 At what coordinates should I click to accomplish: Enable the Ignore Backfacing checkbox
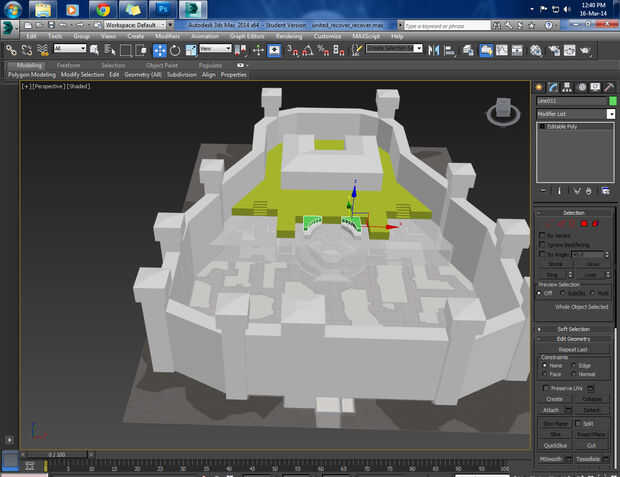click(543, 244)
